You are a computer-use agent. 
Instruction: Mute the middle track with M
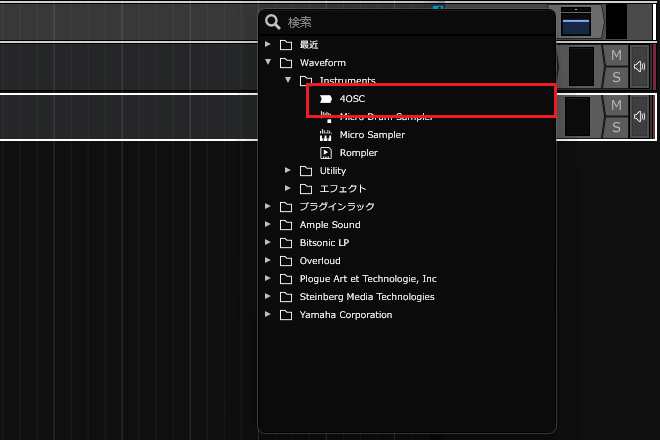point(616,55)
